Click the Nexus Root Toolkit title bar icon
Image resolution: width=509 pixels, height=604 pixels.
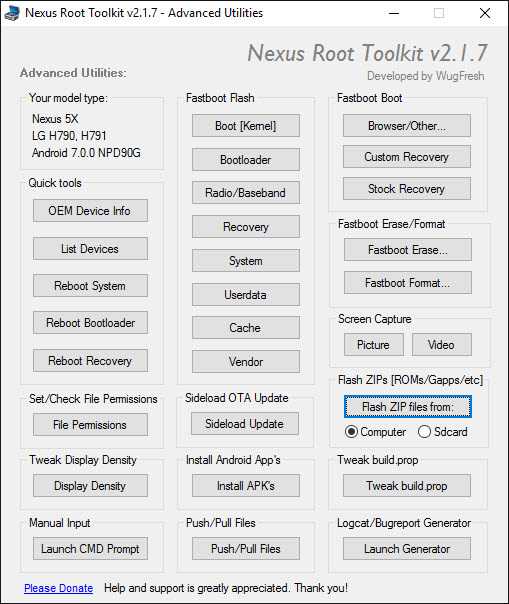(x=12, y=13)
